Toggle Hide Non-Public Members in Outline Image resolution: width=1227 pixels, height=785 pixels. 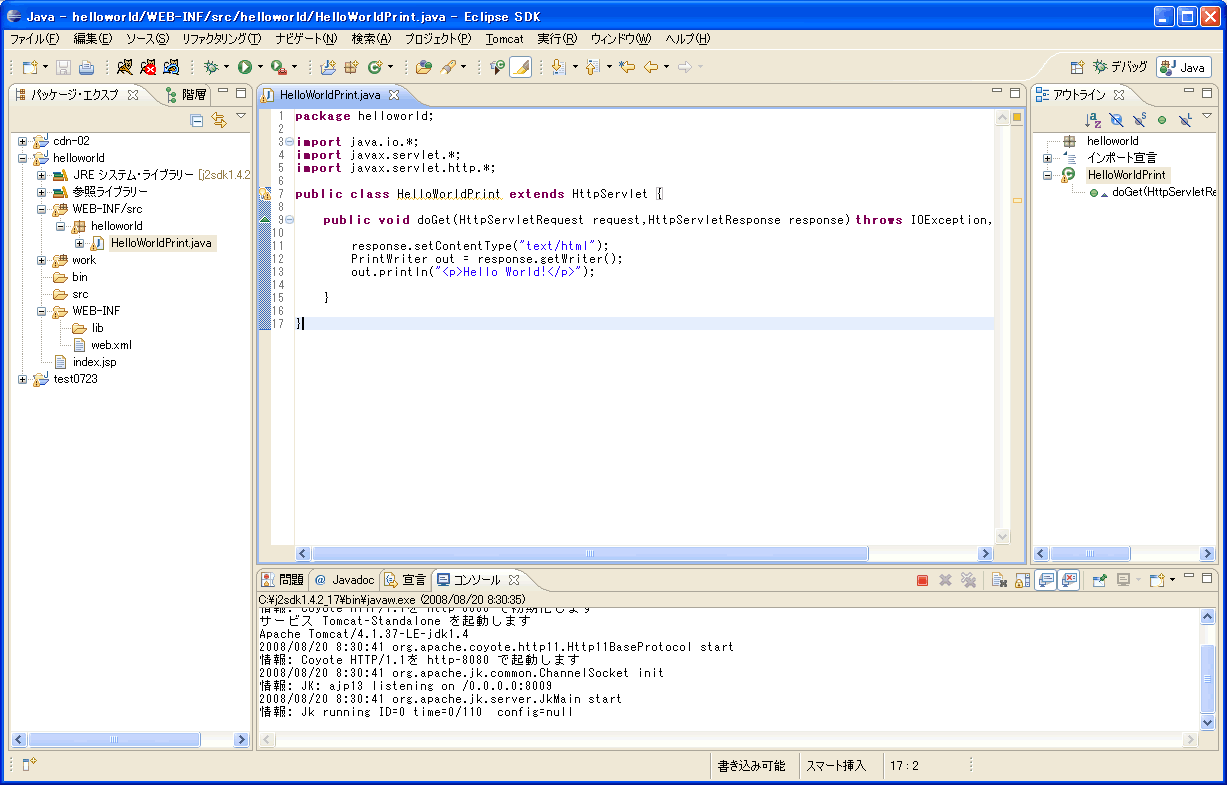1162,120
